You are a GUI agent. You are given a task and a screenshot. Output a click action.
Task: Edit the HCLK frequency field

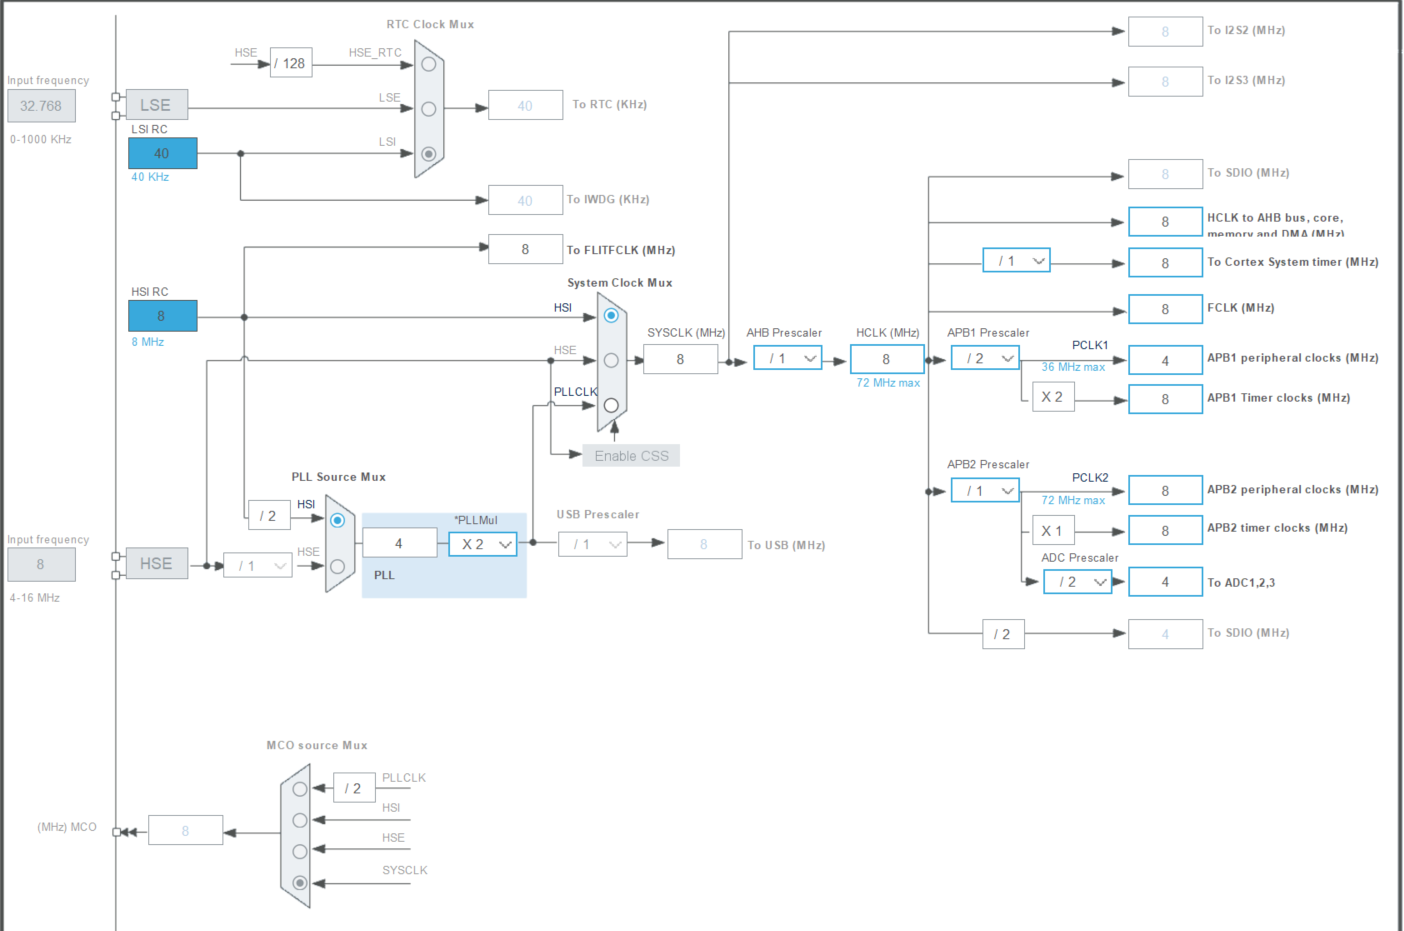pos(886,359)
